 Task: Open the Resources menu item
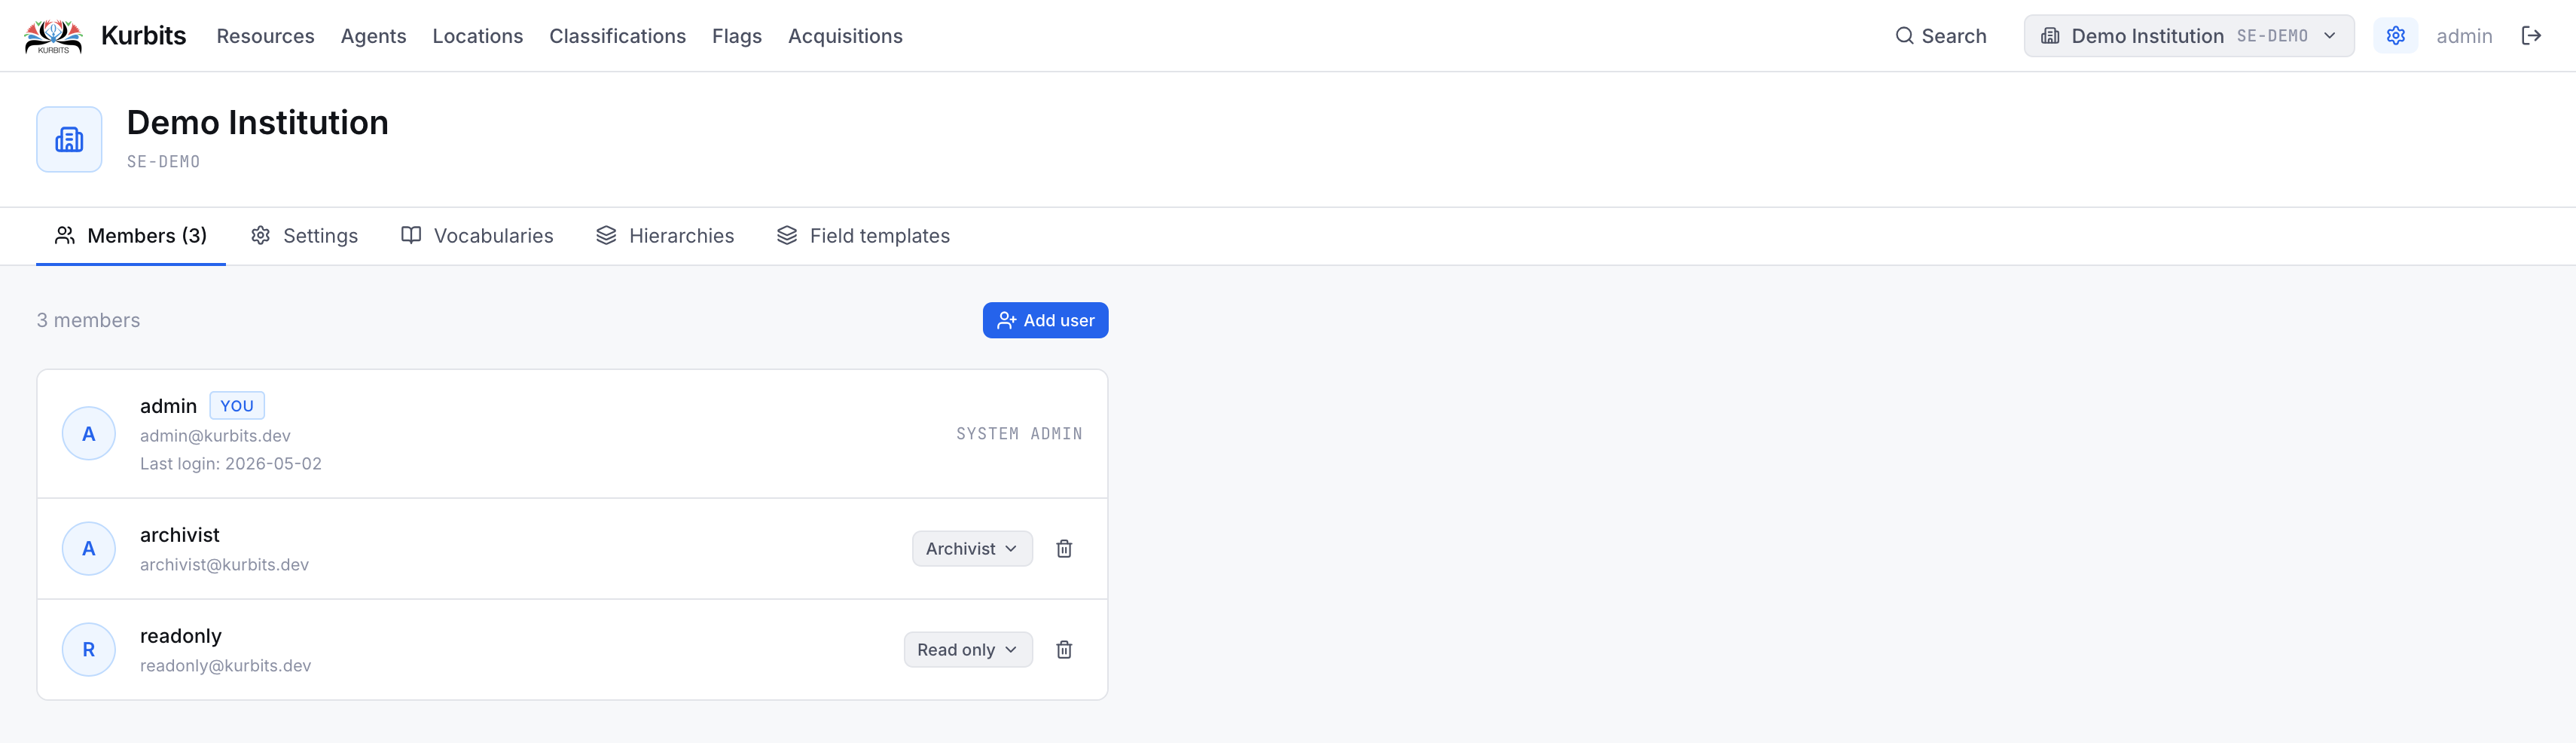(x=265, y=36)
